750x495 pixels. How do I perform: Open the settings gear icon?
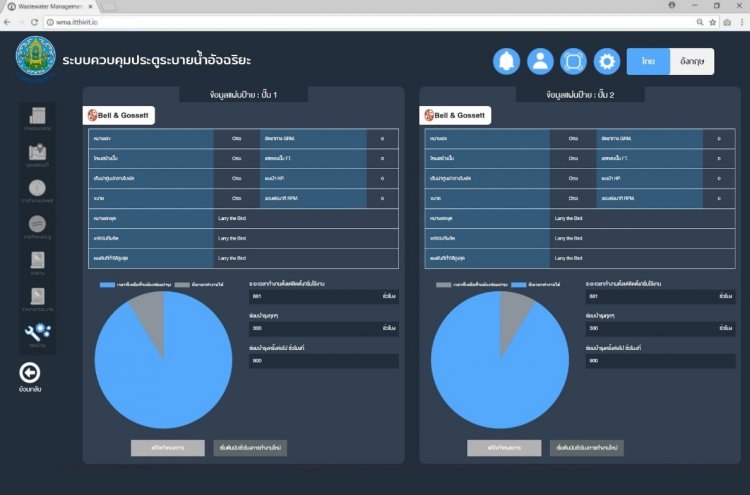[607, 61]
